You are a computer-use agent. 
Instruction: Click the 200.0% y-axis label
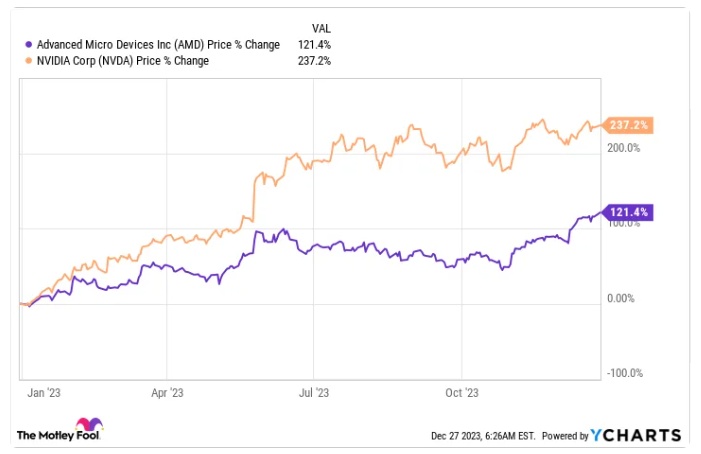click(622, 148)
